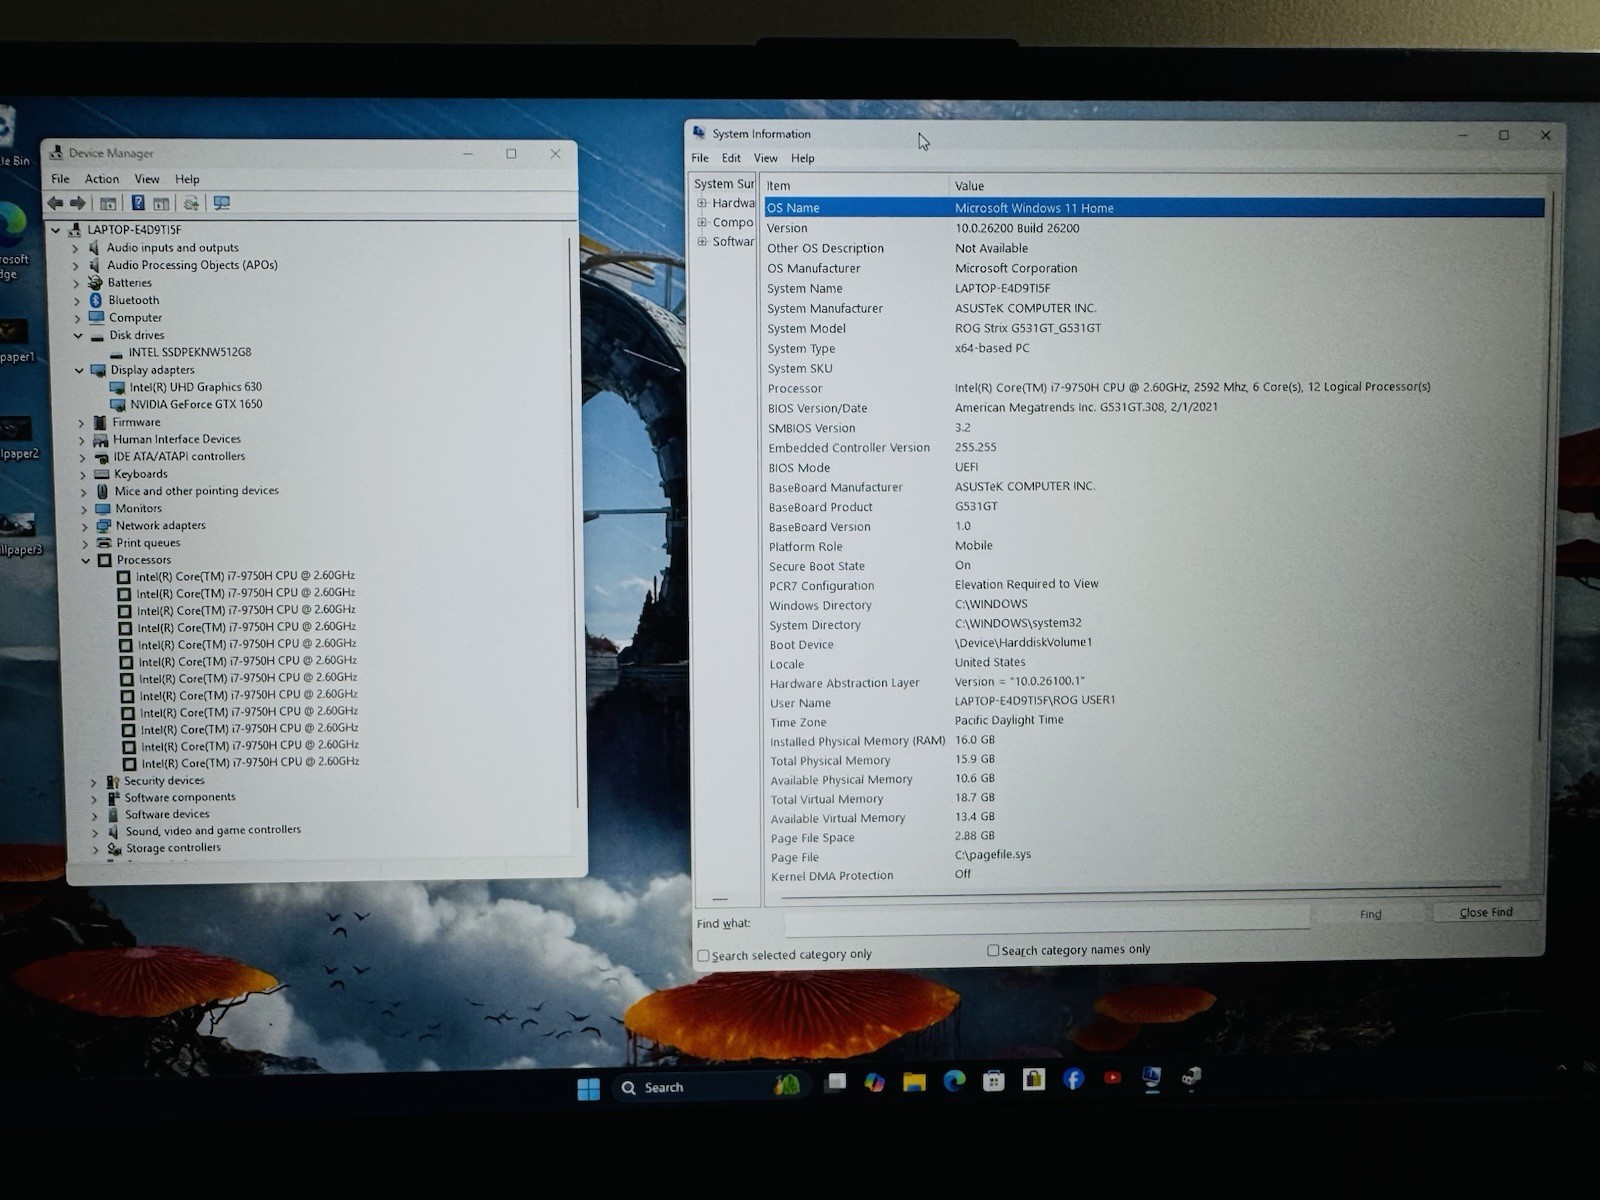
Task: Open Microsoft Store from the taskbar
Action: 994,1081
